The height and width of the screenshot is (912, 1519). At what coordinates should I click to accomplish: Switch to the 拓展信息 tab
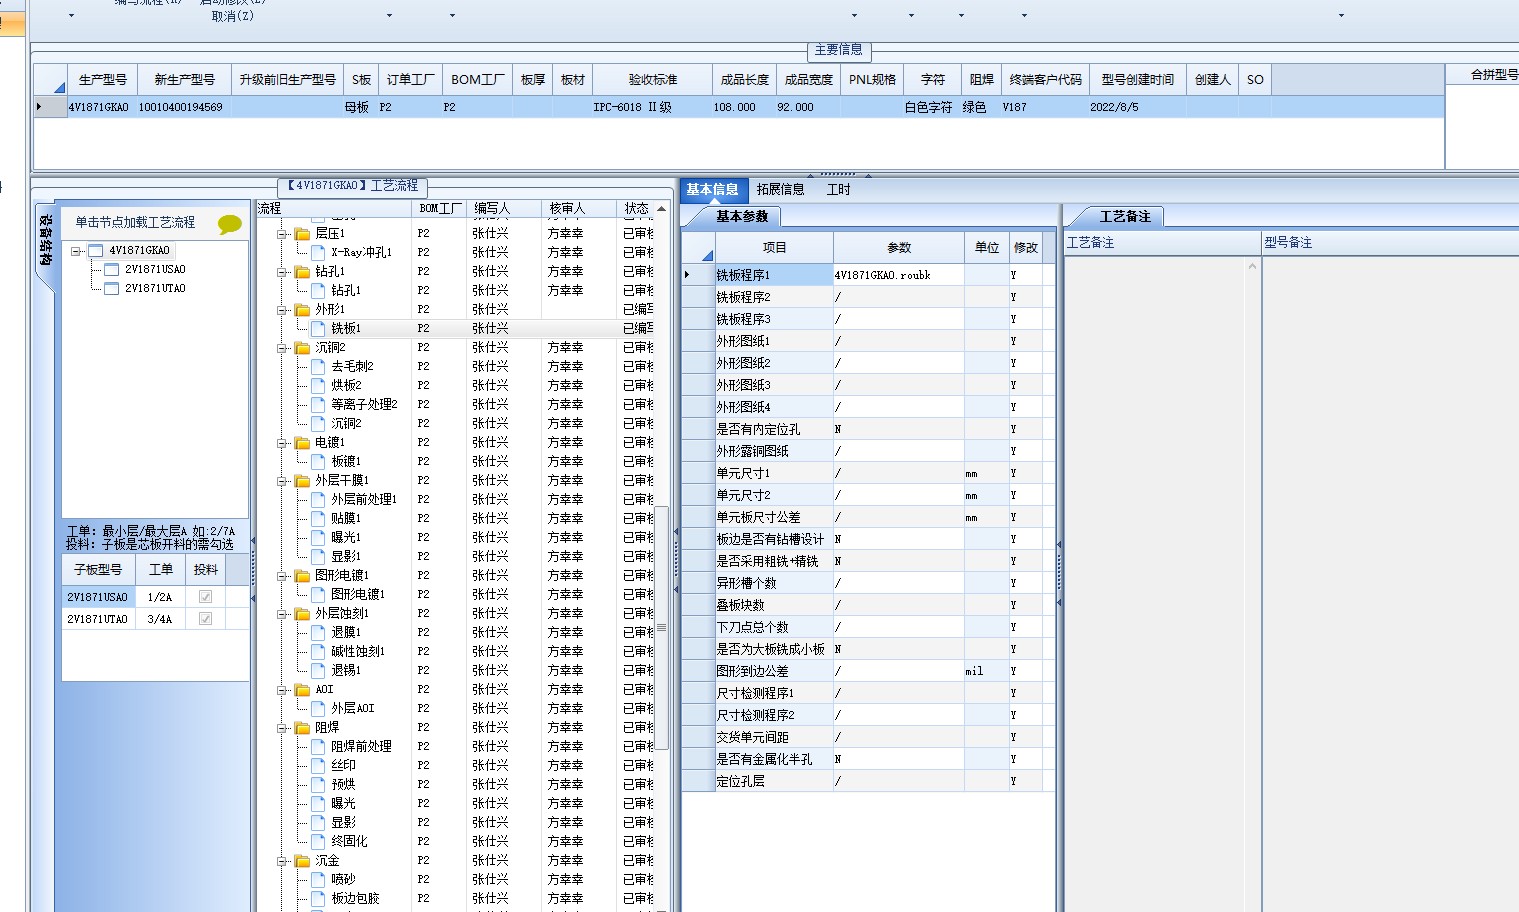780,189
